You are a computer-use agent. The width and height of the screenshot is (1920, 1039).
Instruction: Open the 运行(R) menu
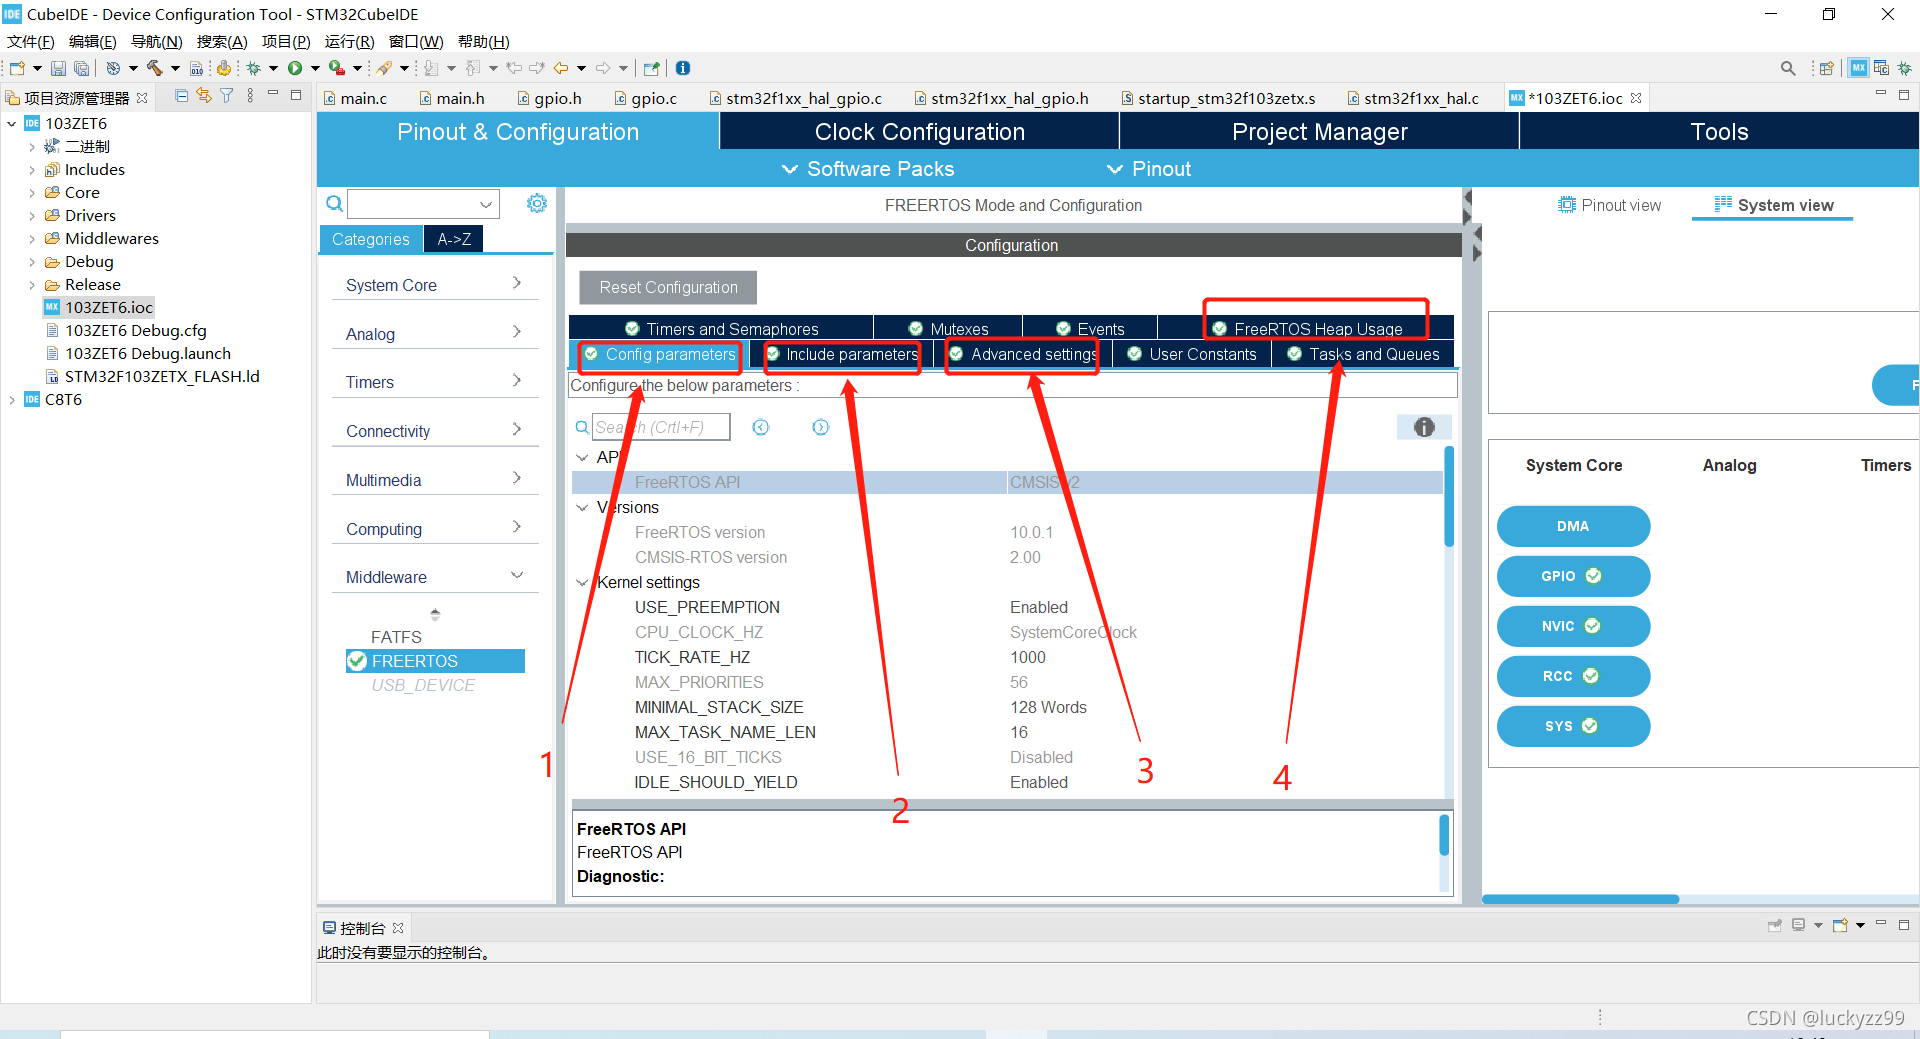tap(349, 41)
